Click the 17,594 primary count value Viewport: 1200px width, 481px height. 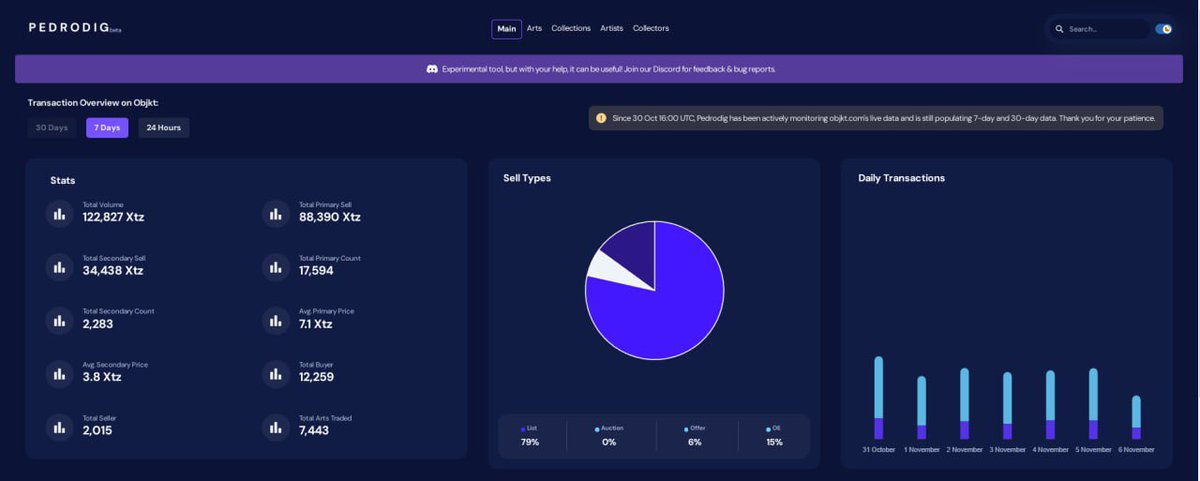click(316, 271)
